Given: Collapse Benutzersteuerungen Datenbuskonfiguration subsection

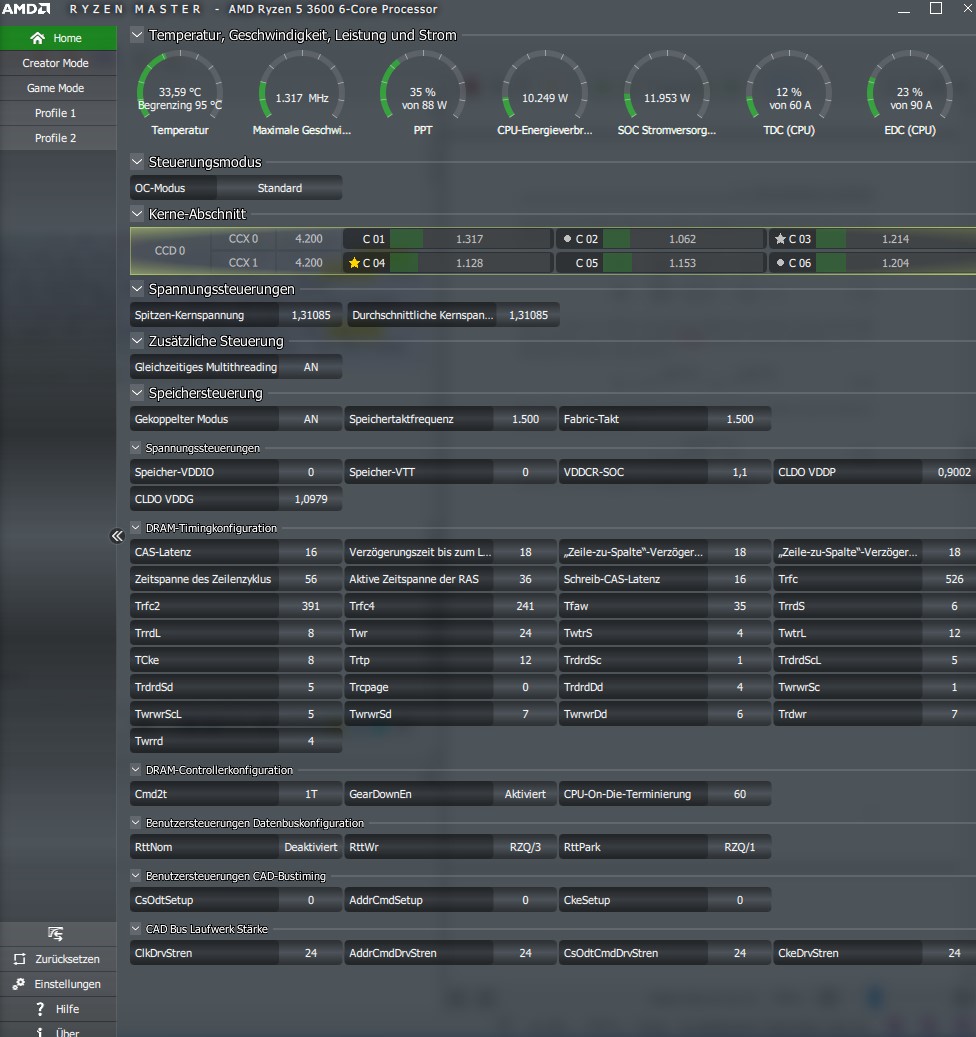Looking at the screenshot, I should (136, 823).
